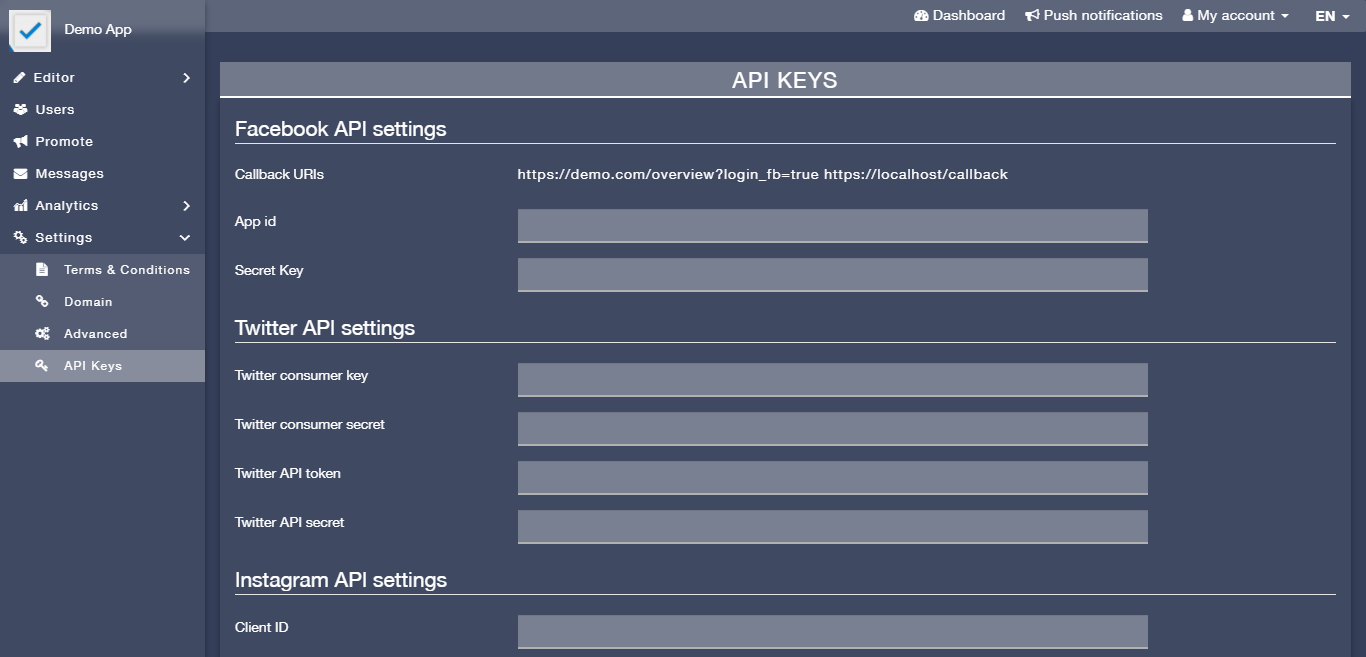
Task: Click the Client ID label
Action: coord(262,627)
